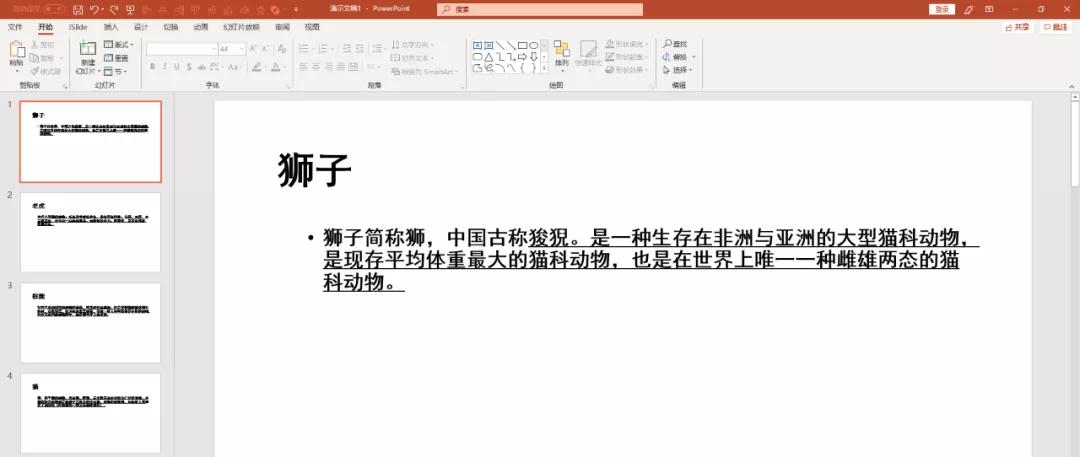This screenshot has height=457, width=1080.
Task: Click the Replace (替换) button
Action: pyautogui.click(x=675, y=57)
